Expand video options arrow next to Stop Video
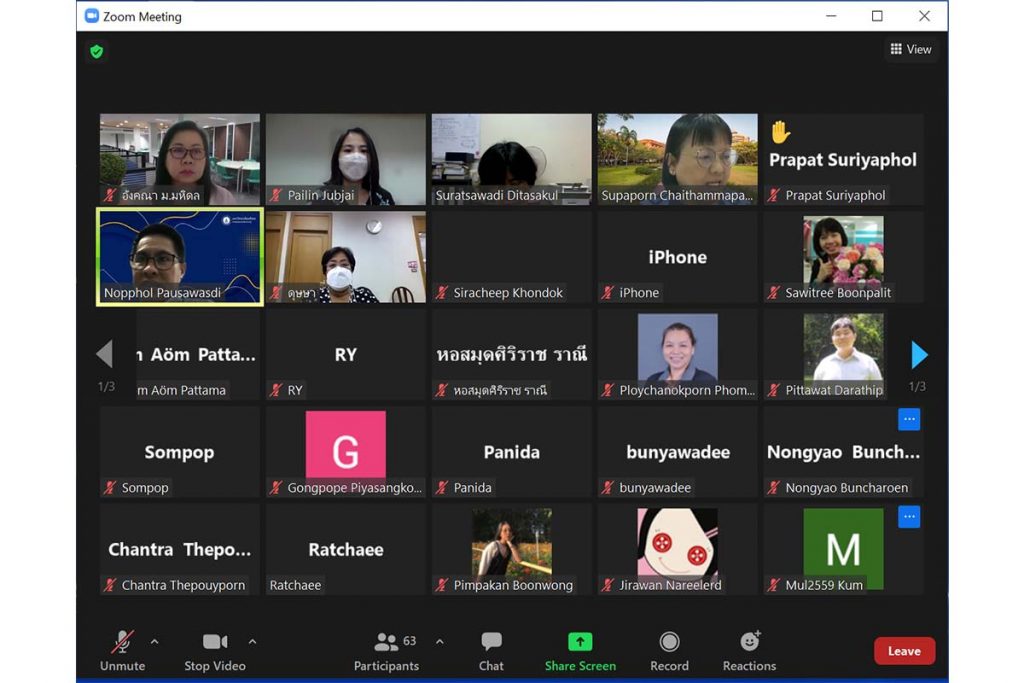This screenshot has height=683, width=1024. pyautogui.click(x=252, y=642)
